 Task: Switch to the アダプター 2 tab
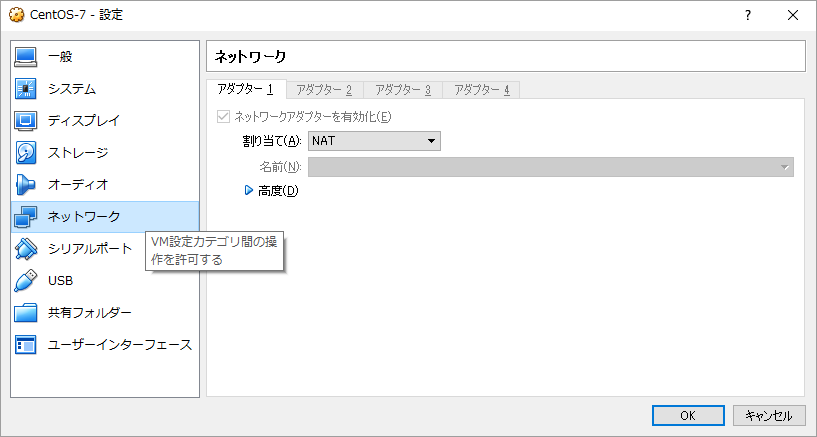324,90
